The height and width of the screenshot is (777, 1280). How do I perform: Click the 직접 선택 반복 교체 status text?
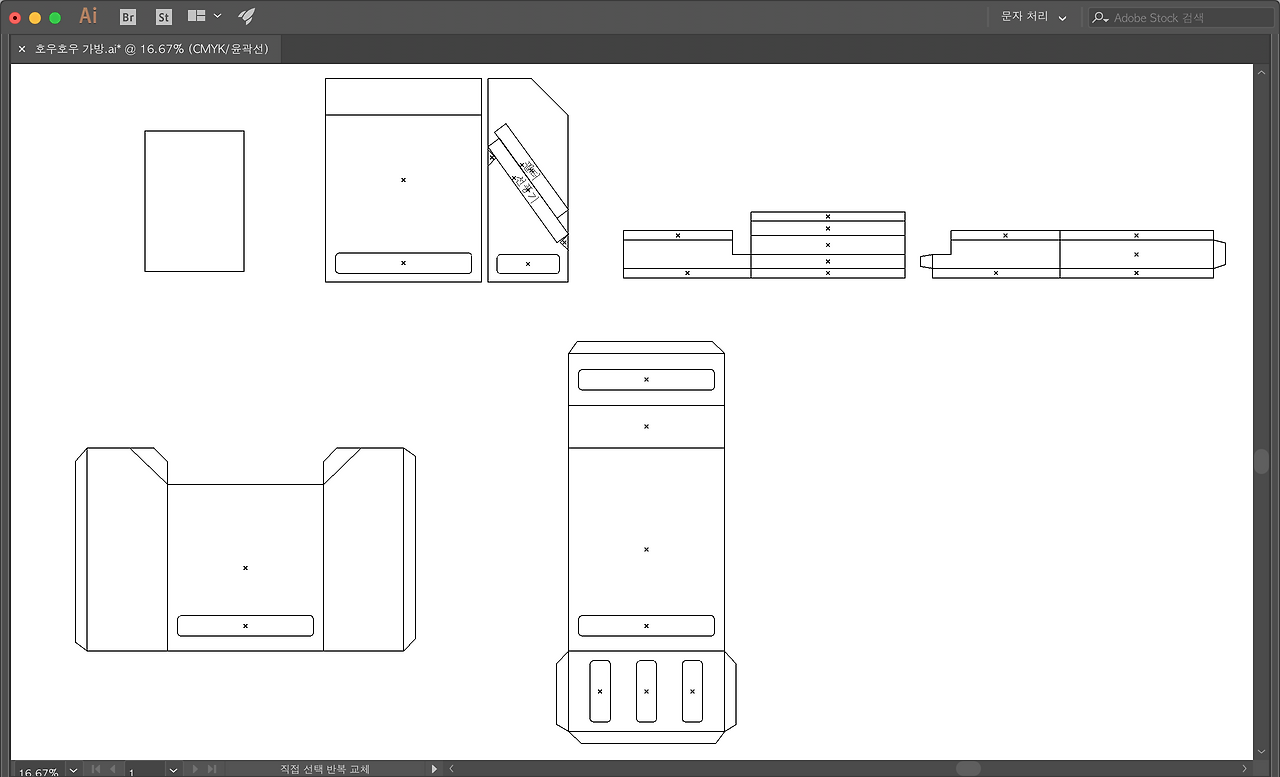325,769
